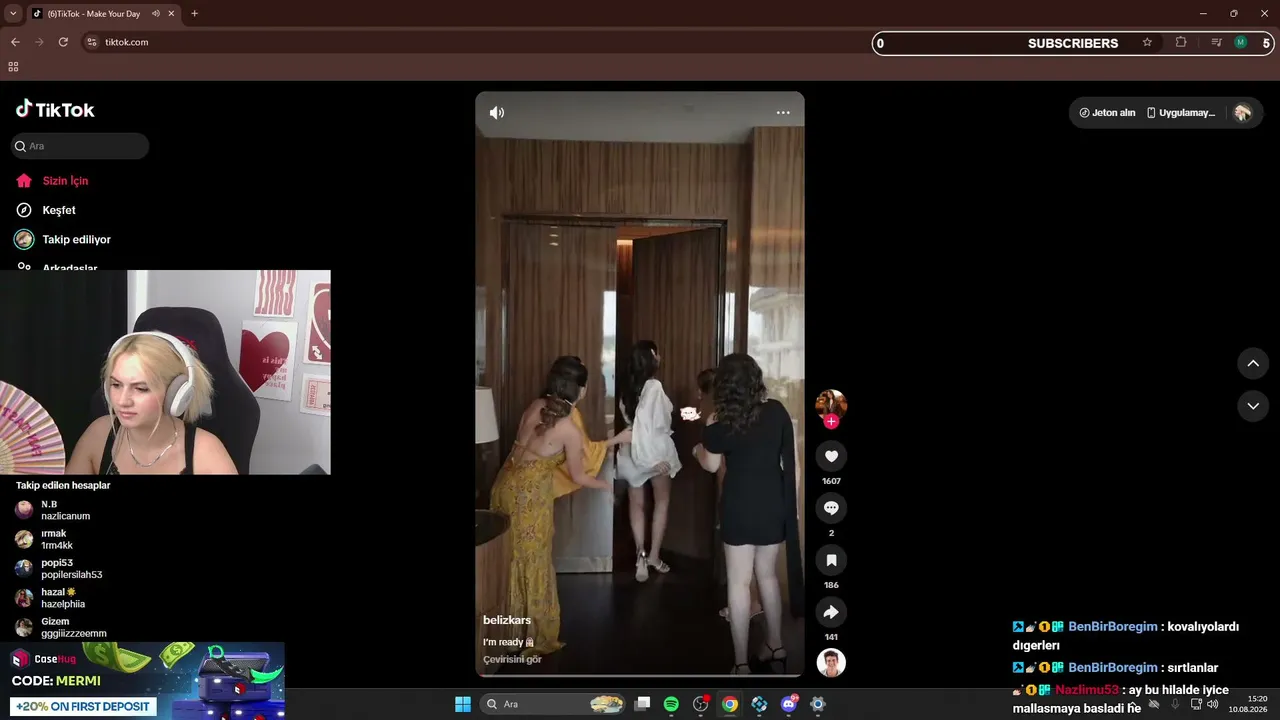Image resolution: width=1280 pixels, height=720 pixels.
Task: Open followed account nazlicanum
Action: coord(66,510)
